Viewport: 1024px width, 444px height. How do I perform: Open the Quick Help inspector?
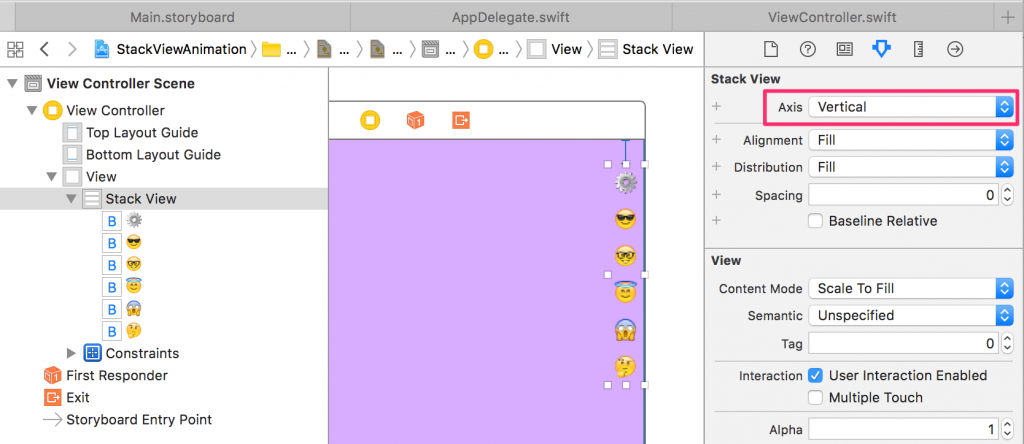pos(807,49)
